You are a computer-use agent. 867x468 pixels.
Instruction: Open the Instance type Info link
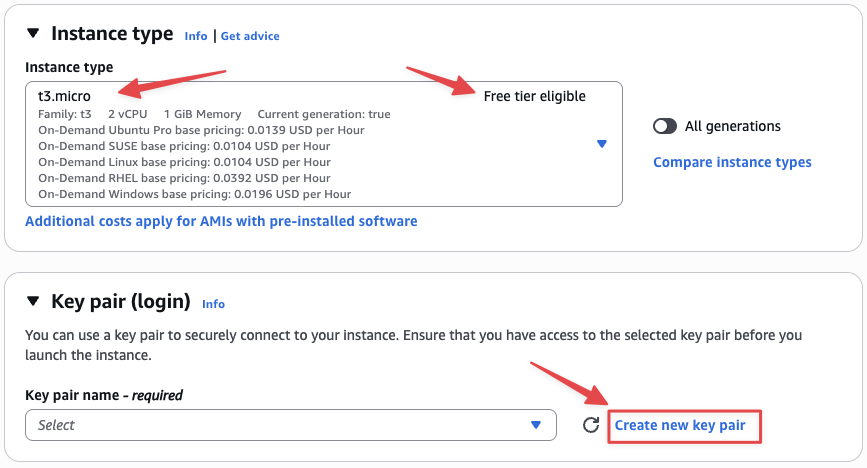(x=196, y=36)
